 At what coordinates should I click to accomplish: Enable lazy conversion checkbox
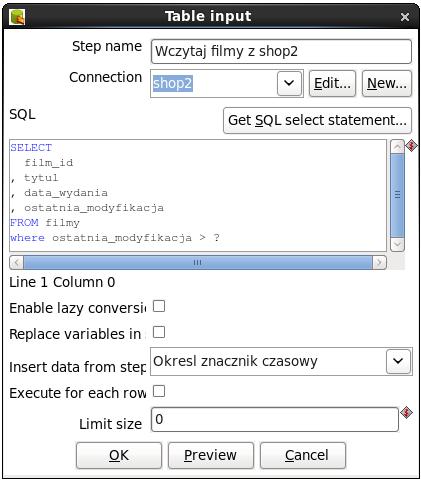tap(159, 306)
